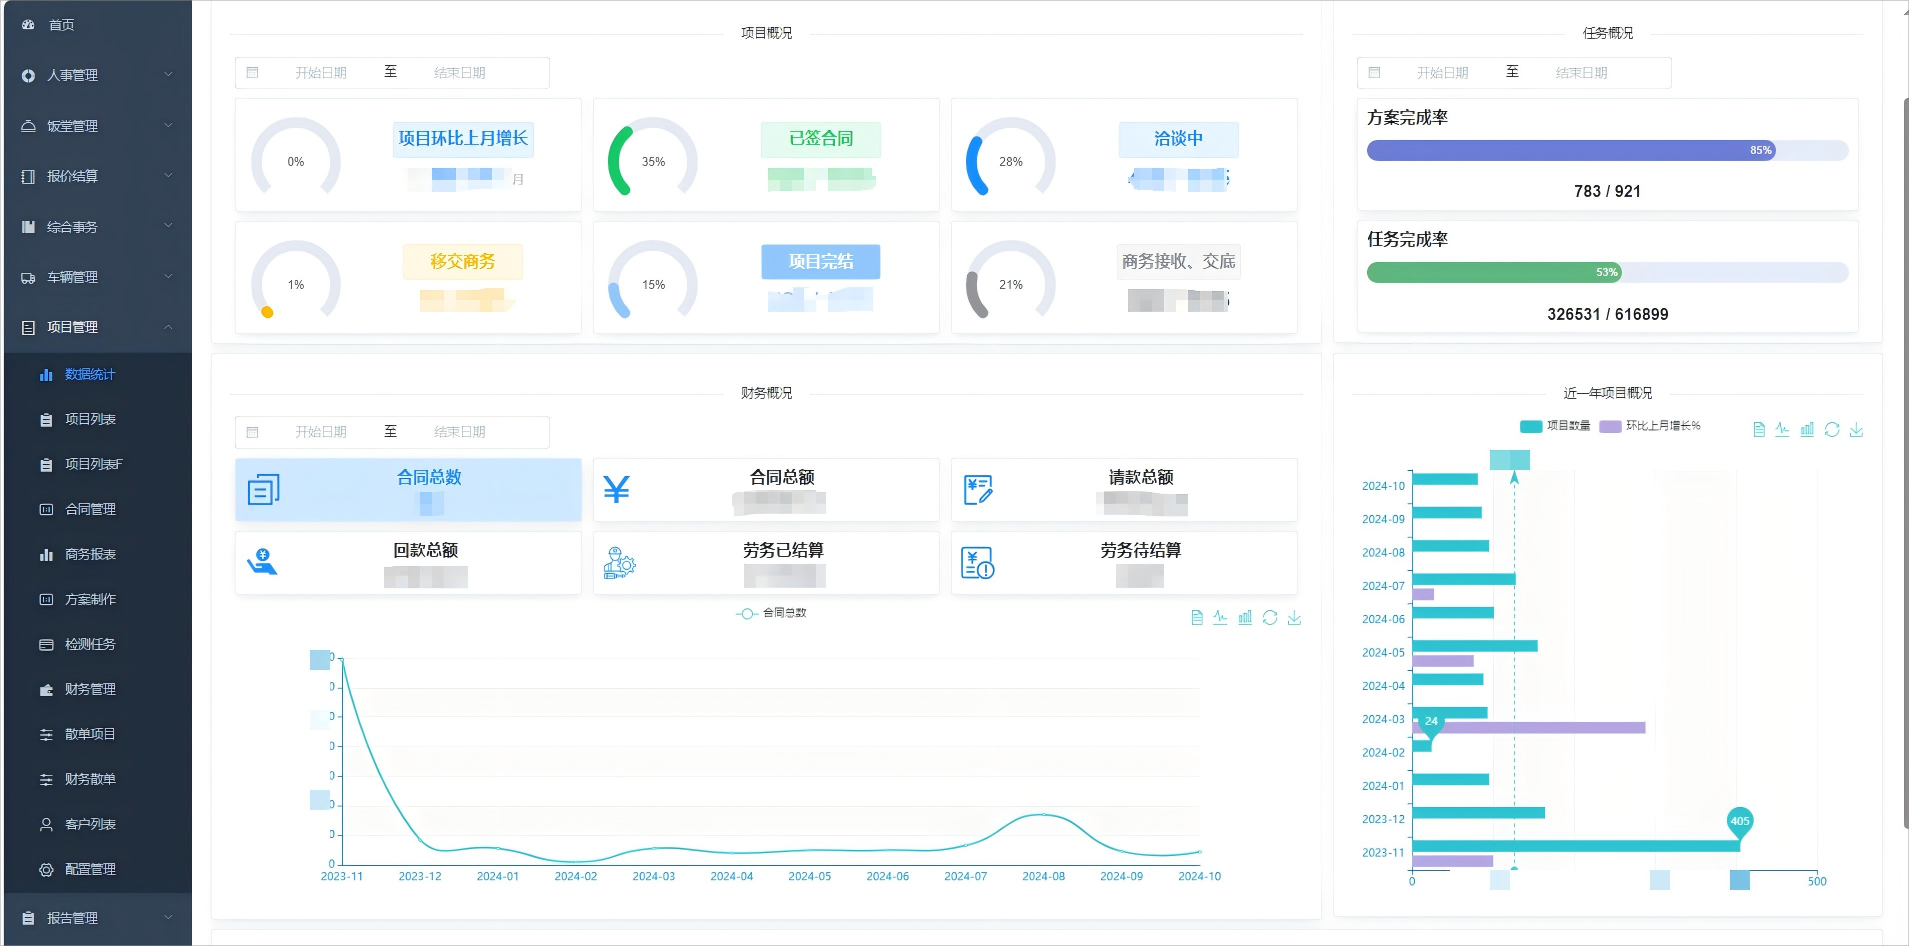Download the 近一年项目概况 chart as image

[1857, 428]
